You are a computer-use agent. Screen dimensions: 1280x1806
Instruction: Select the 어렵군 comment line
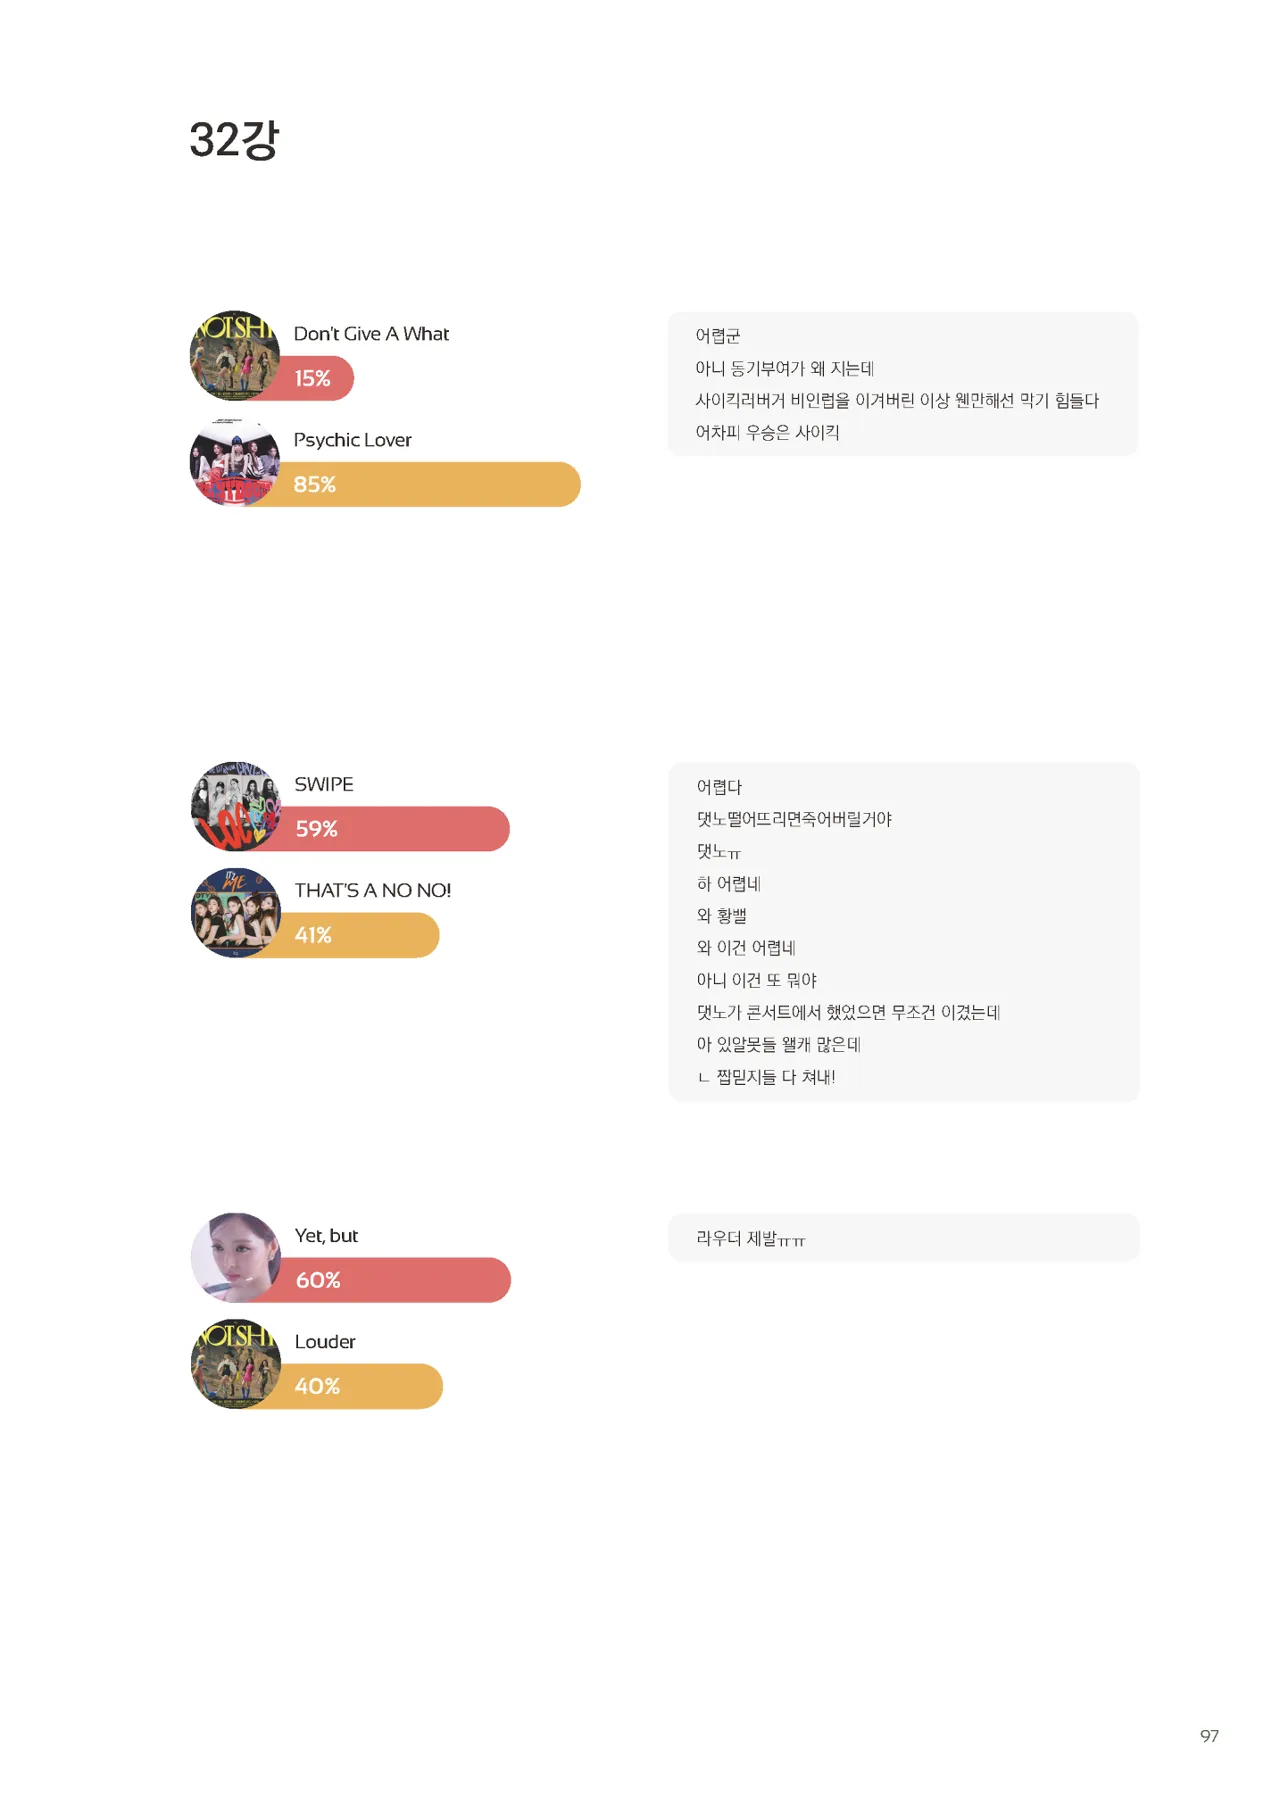718,336
